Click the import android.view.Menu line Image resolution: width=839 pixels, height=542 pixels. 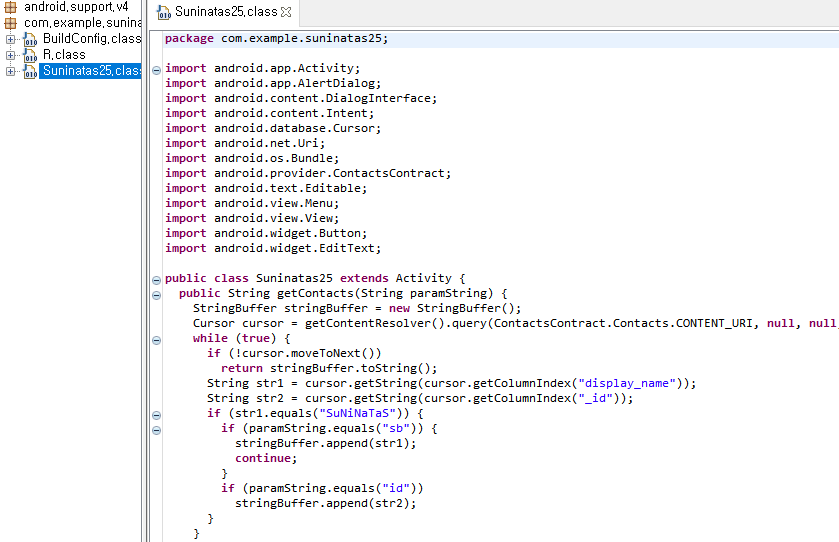[252, 203]
